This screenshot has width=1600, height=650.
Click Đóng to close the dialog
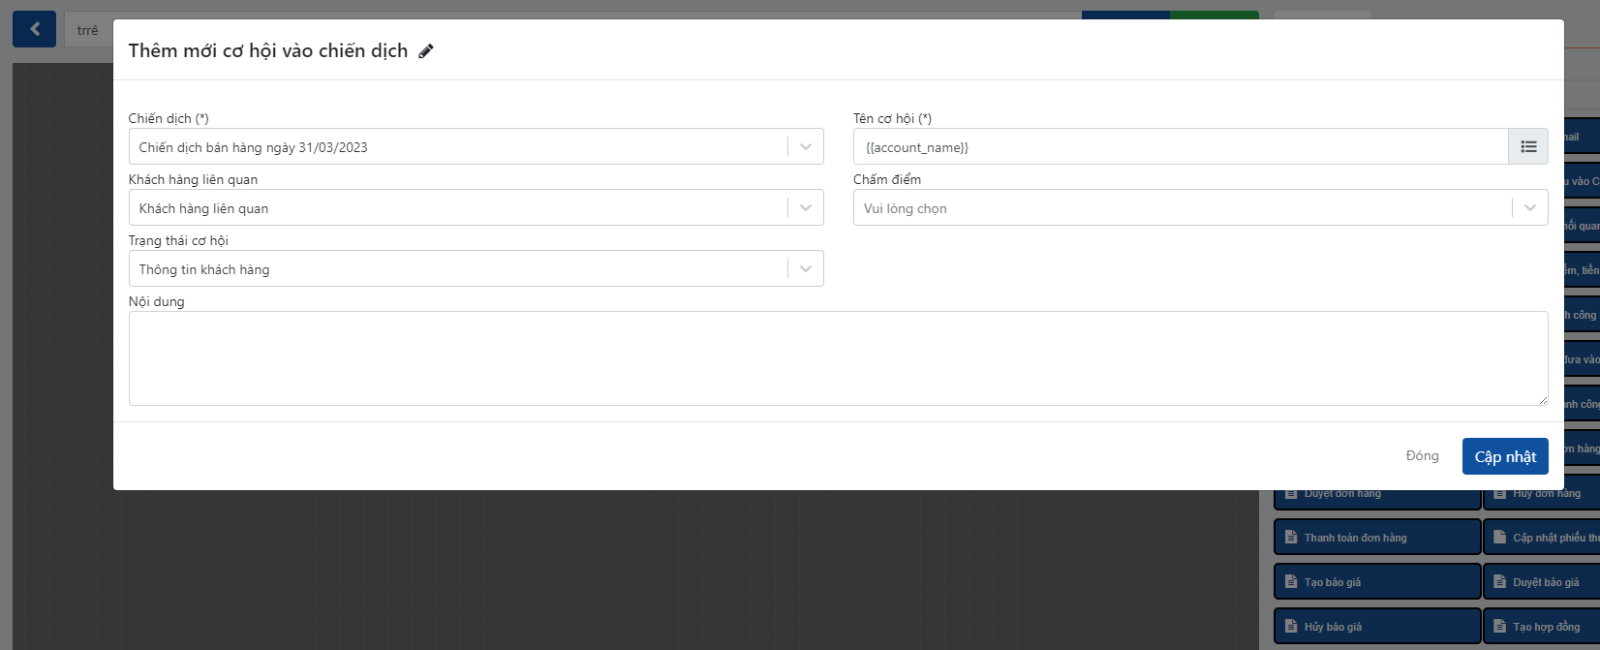click(1422, 456)
